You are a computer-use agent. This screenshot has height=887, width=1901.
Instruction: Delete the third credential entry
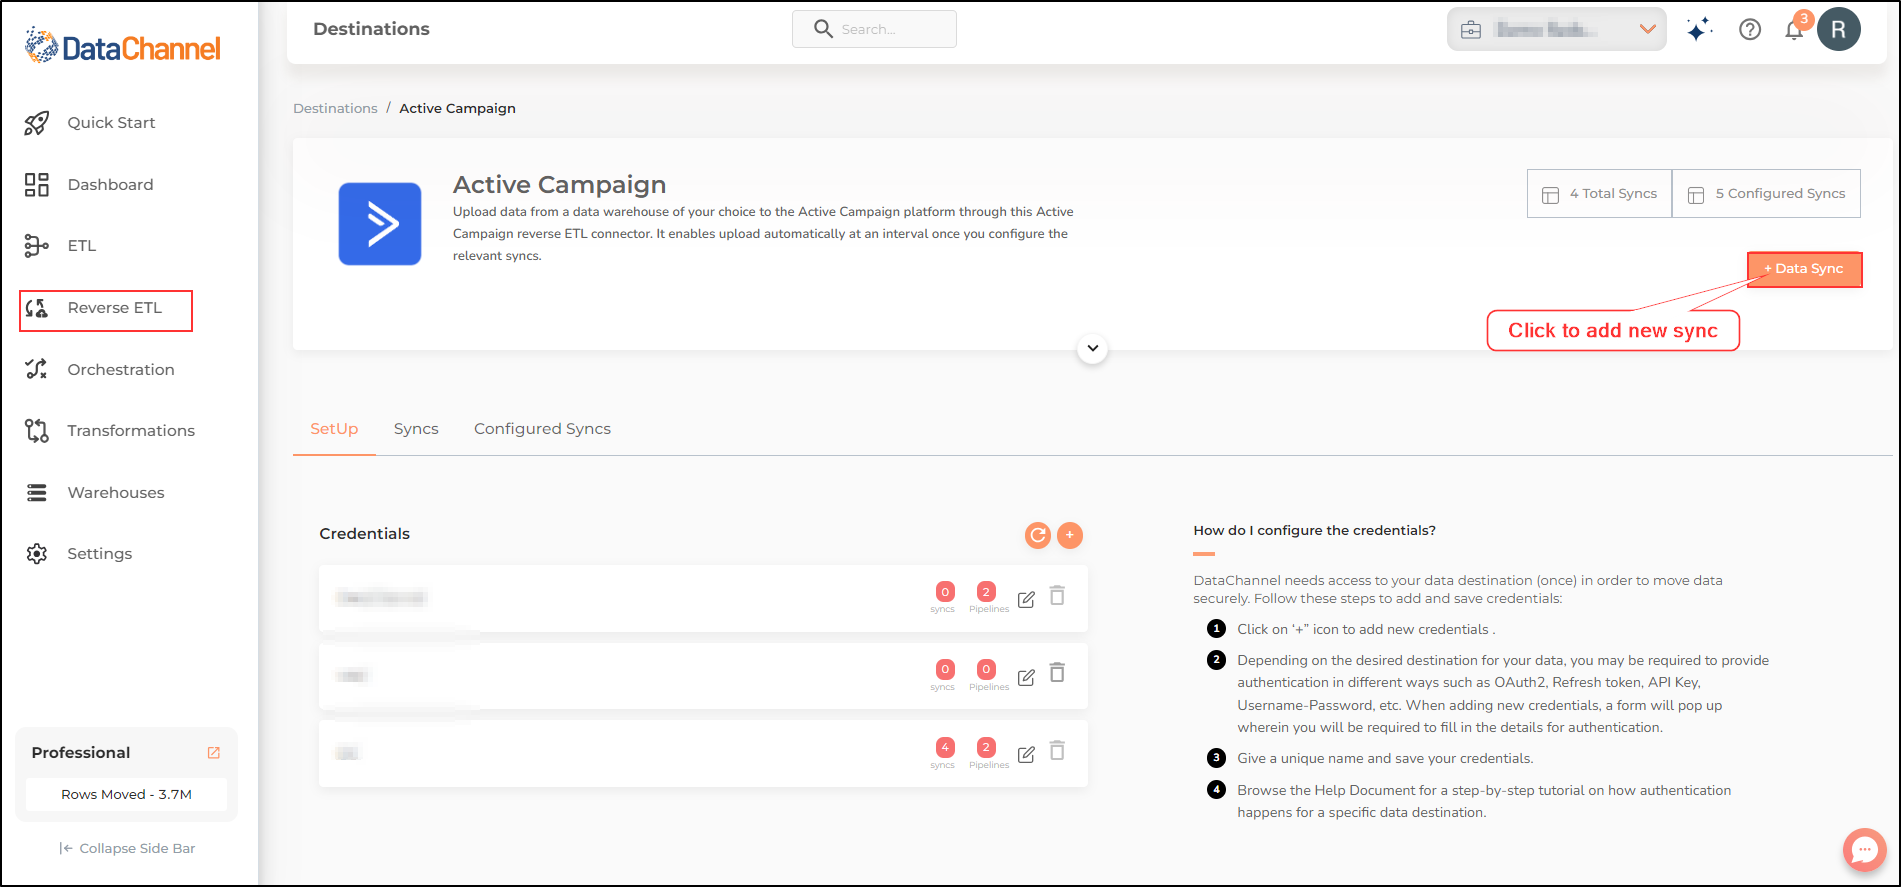click(1057, 750)
